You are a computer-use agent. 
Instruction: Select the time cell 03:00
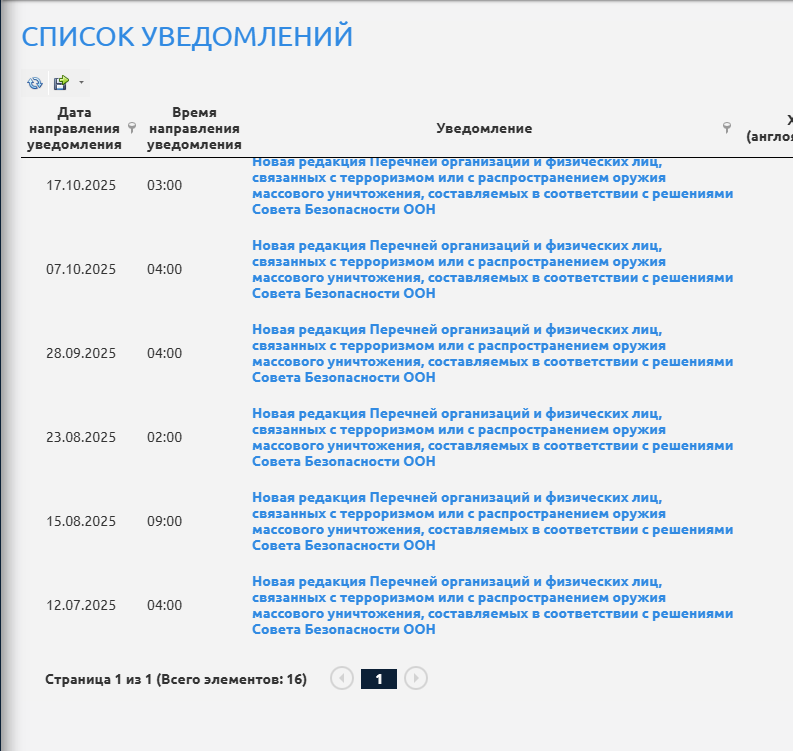(x=164, y=186)
